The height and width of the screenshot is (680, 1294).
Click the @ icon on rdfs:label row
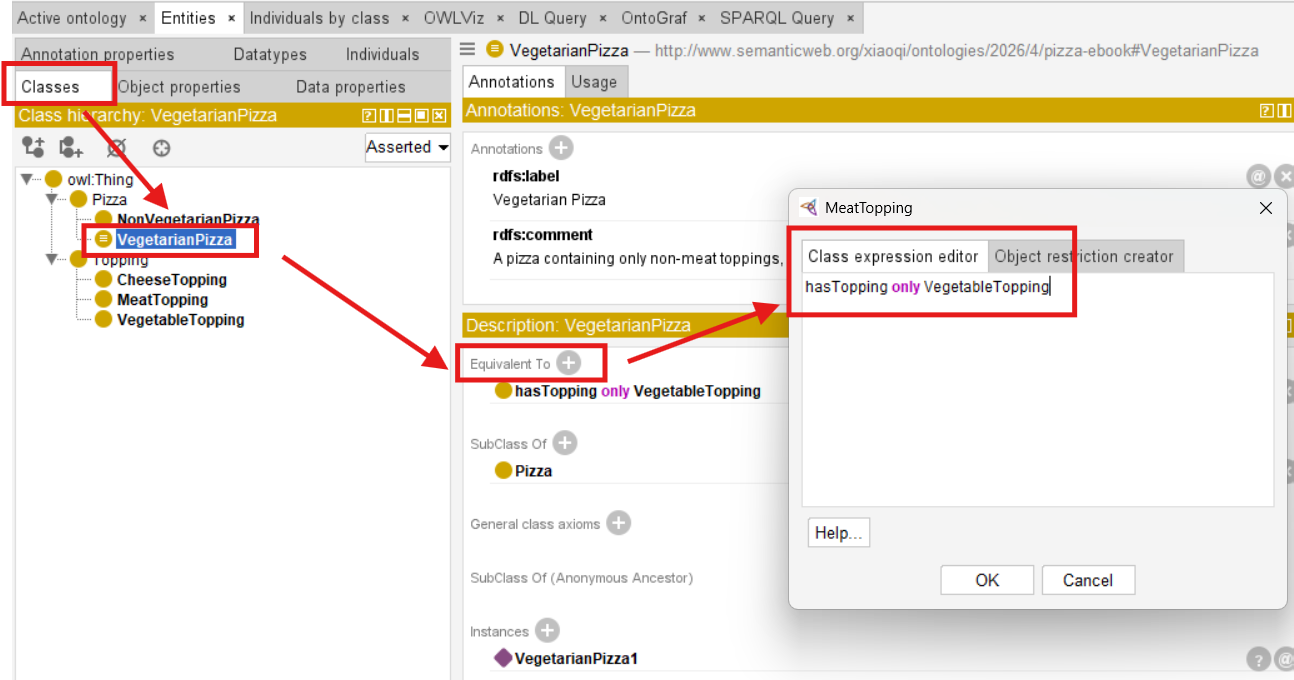coord(1258,177)
